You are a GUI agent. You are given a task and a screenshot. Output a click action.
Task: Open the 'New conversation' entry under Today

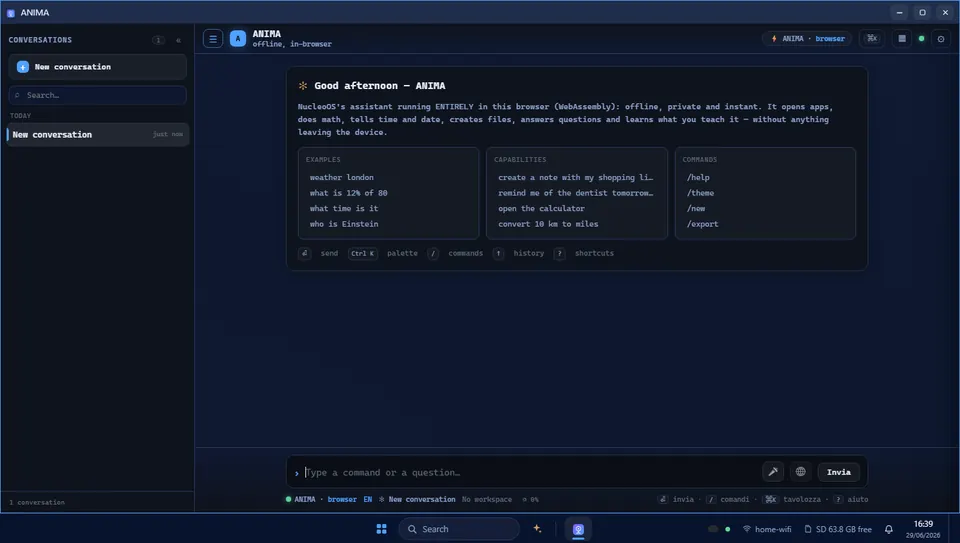(x=97, y=135)
